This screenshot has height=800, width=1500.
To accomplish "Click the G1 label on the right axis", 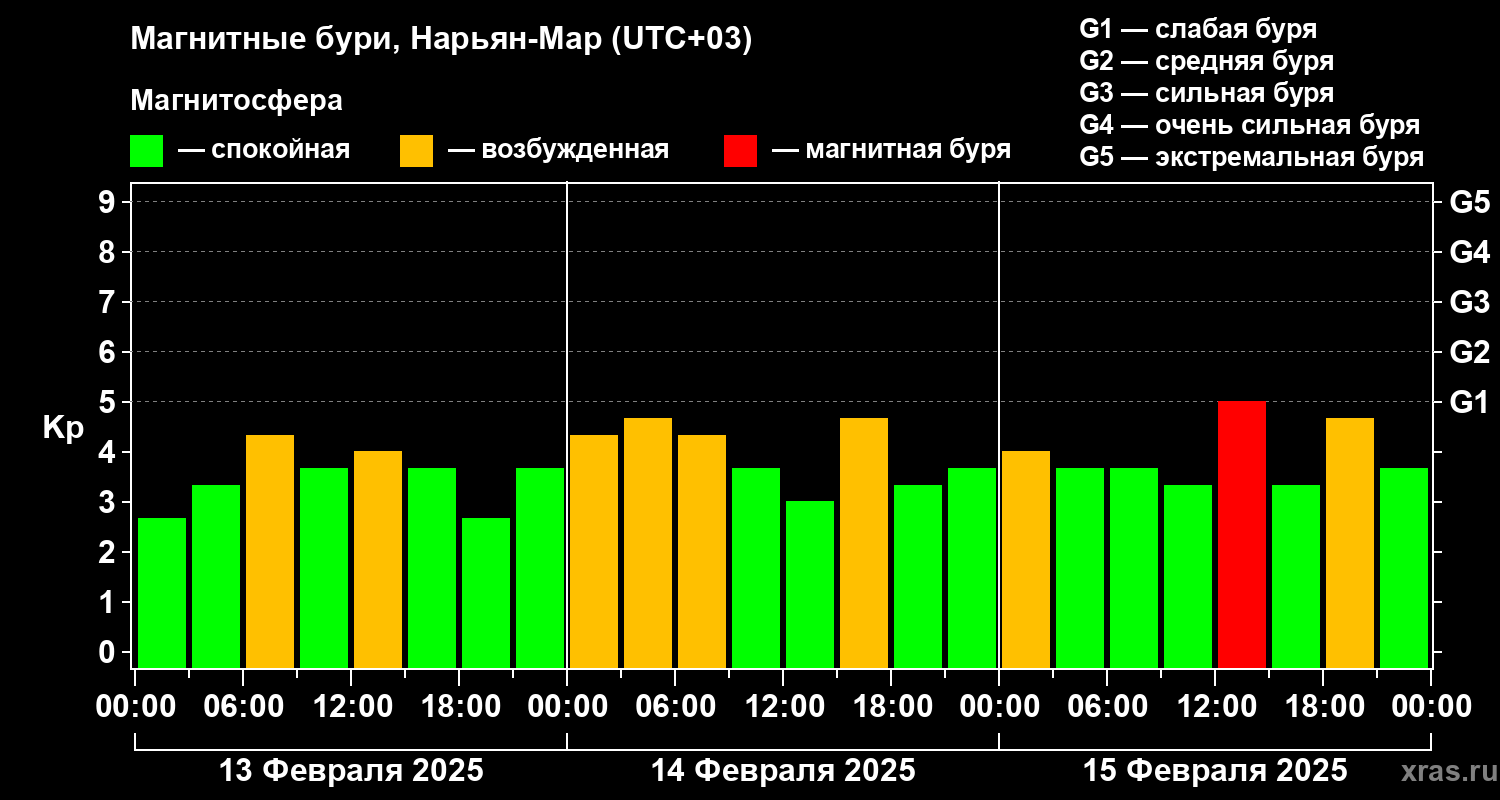I will tap(1470, 402).
